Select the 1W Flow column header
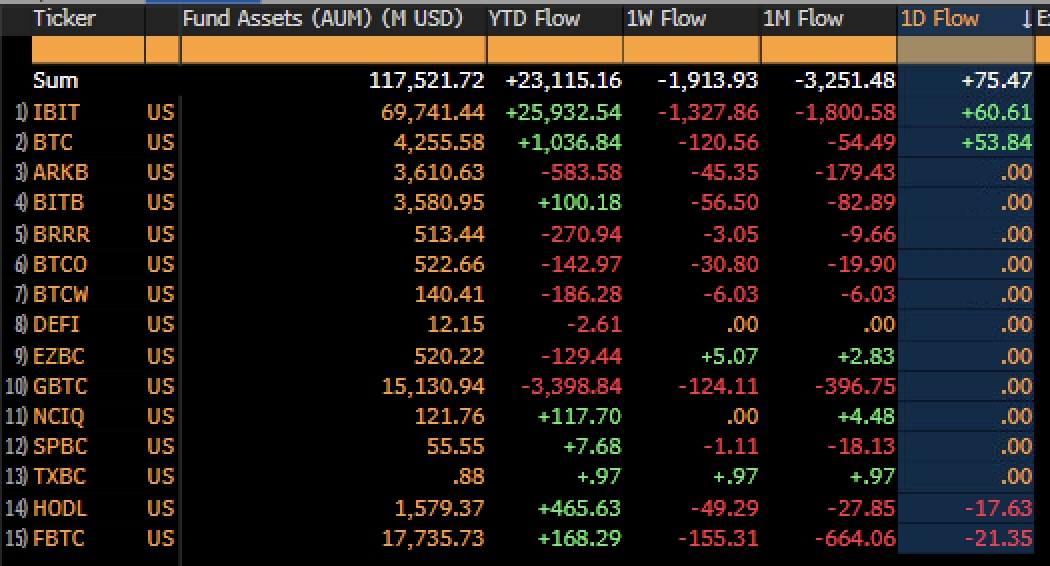 pyautogui.click(x=666, y=19)
